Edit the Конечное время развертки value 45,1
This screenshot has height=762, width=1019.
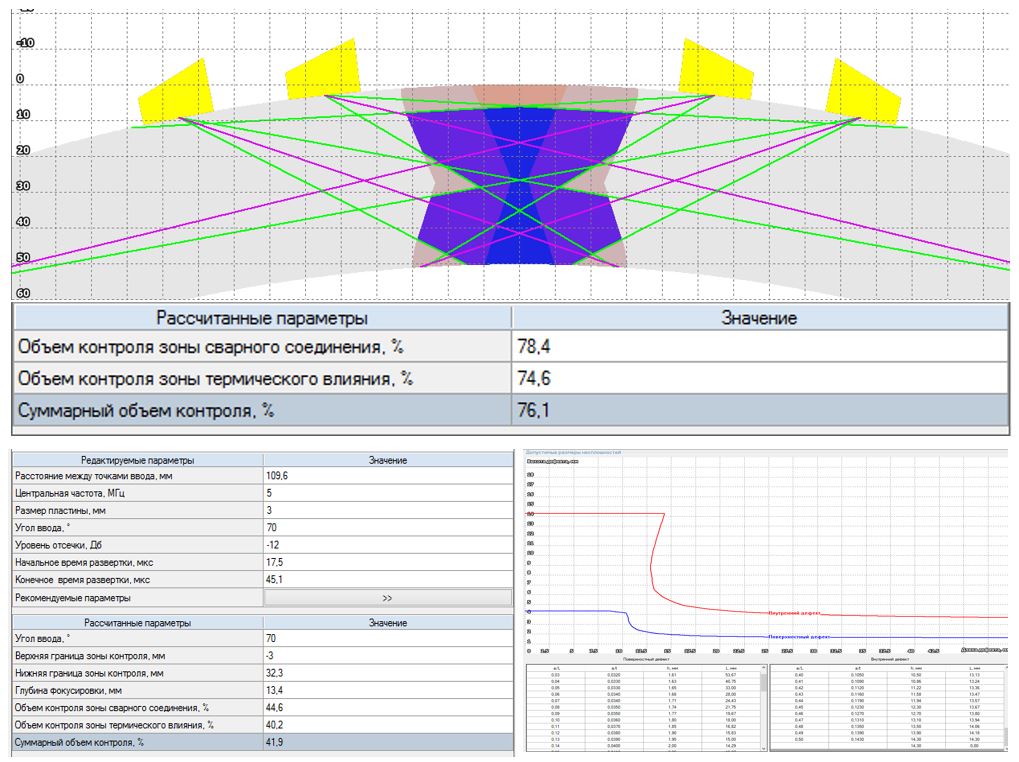click(x=387, y=579)
